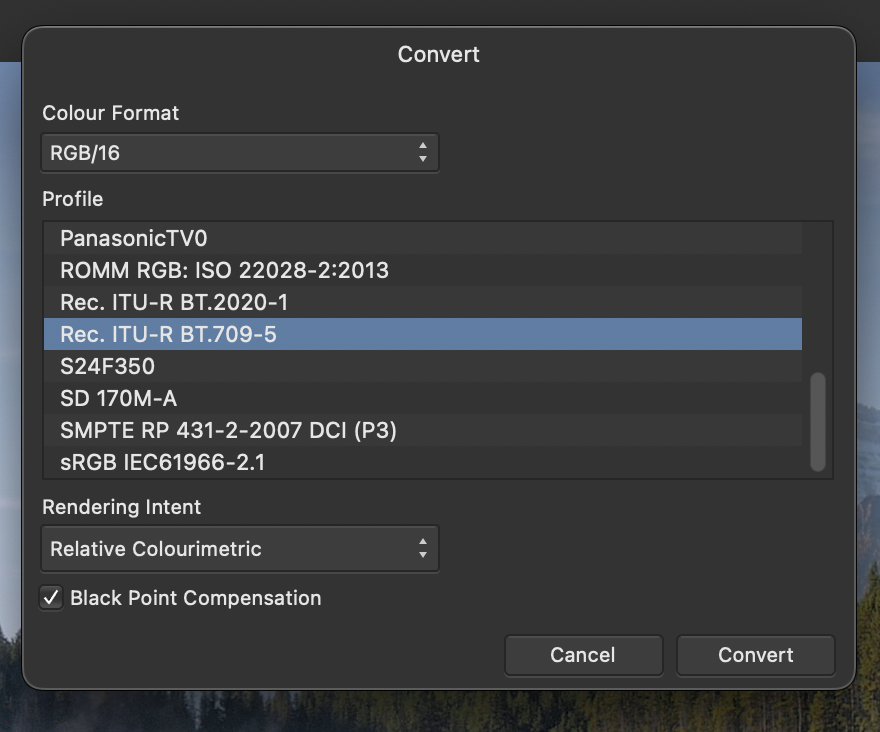Image resolution: width=880 pixels, height=732 pixels.
Task: Click the Rendering Intent dropdown arrows
Action: click(x=423, y=549)
